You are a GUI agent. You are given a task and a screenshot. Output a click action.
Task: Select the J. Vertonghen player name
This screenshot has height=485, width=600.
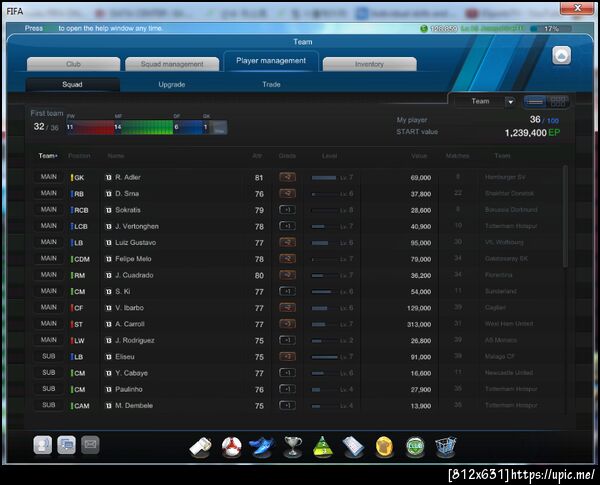point(137,226)
